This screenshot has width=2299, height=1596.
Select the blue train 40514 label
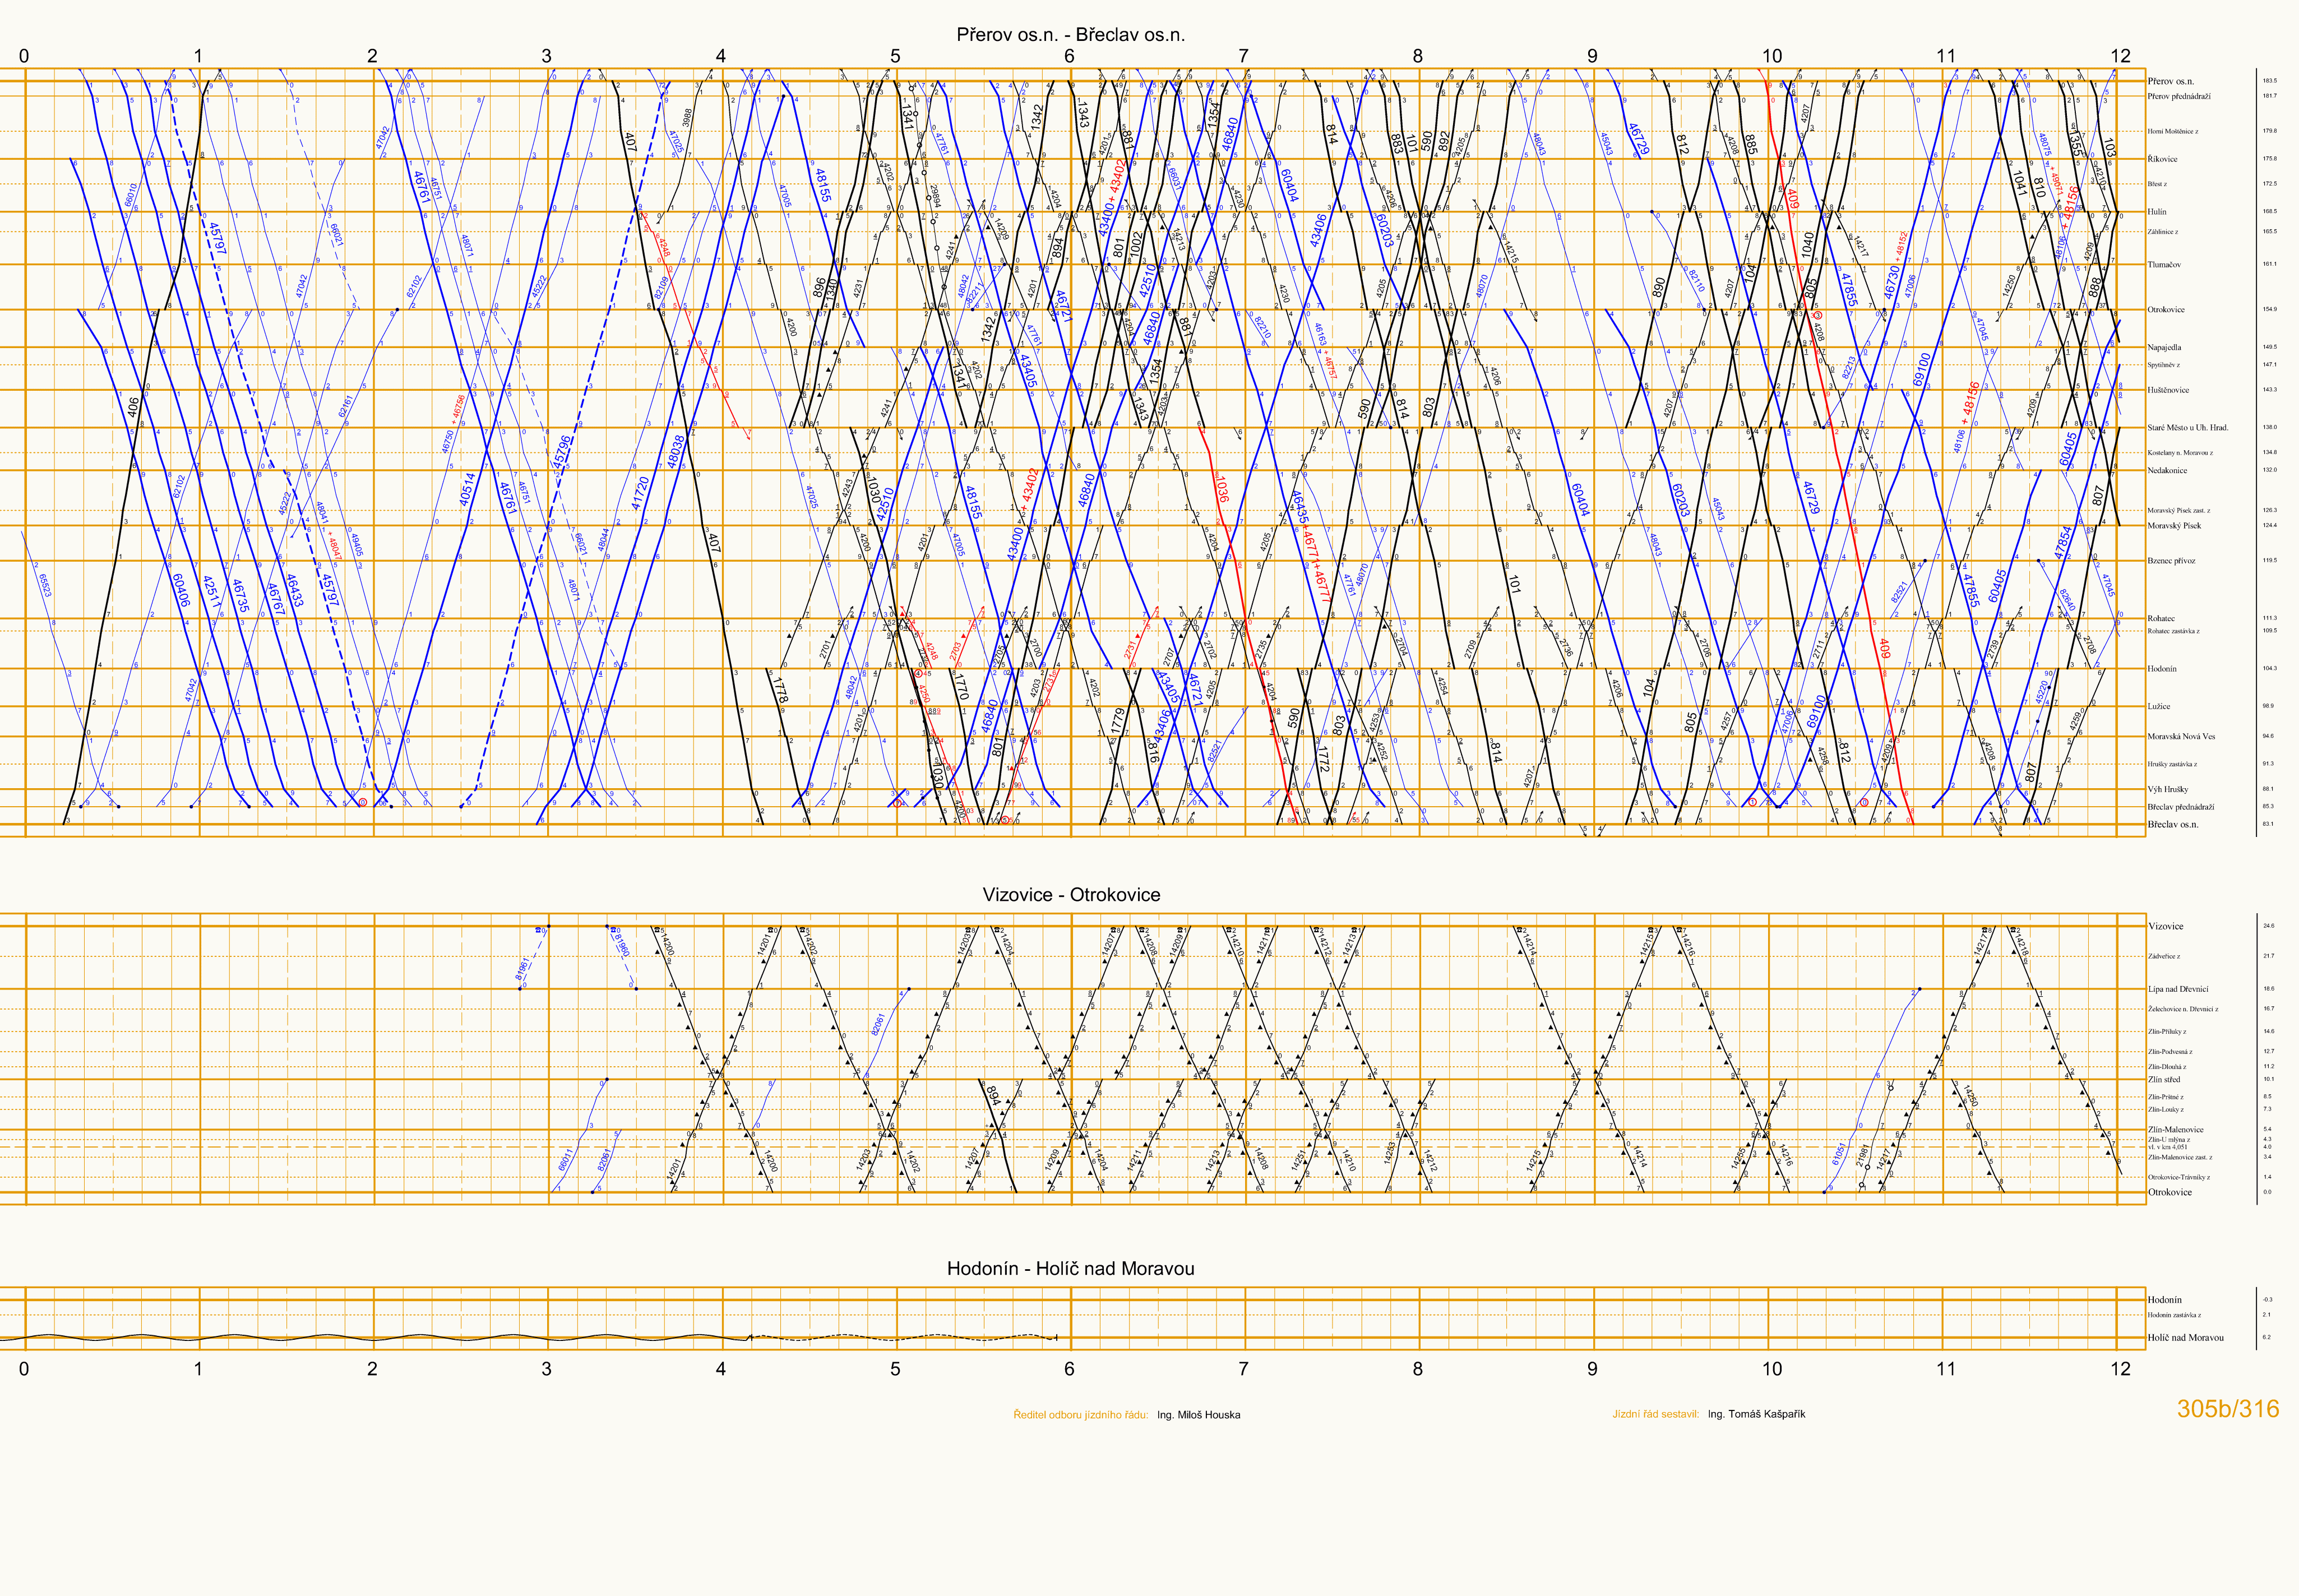pos(467,490)
